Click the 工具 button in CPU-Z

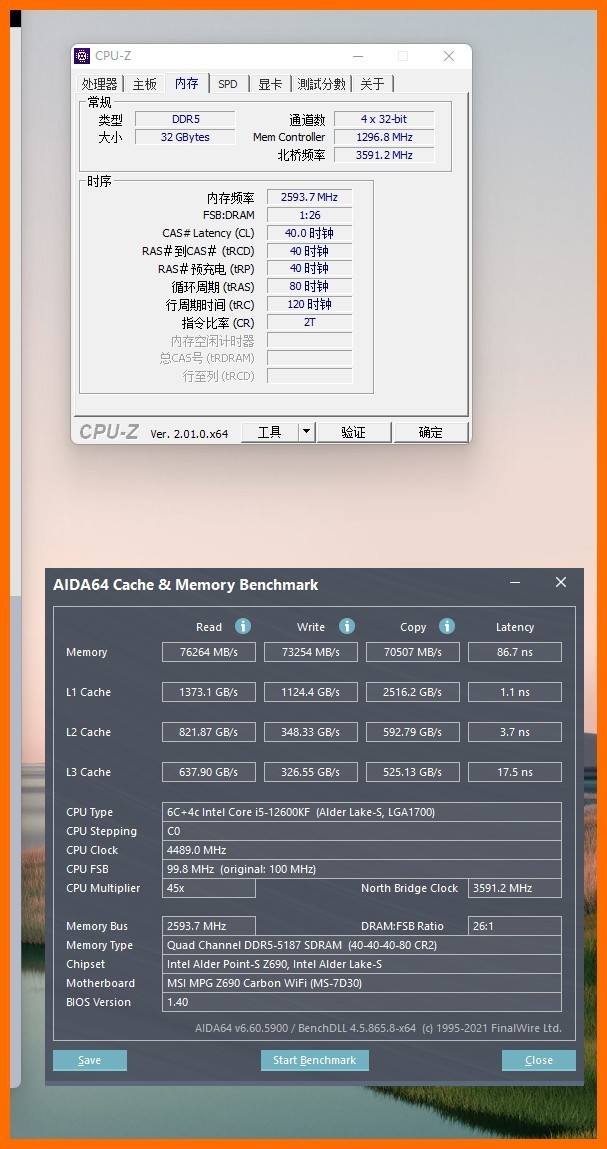(270, 432)
